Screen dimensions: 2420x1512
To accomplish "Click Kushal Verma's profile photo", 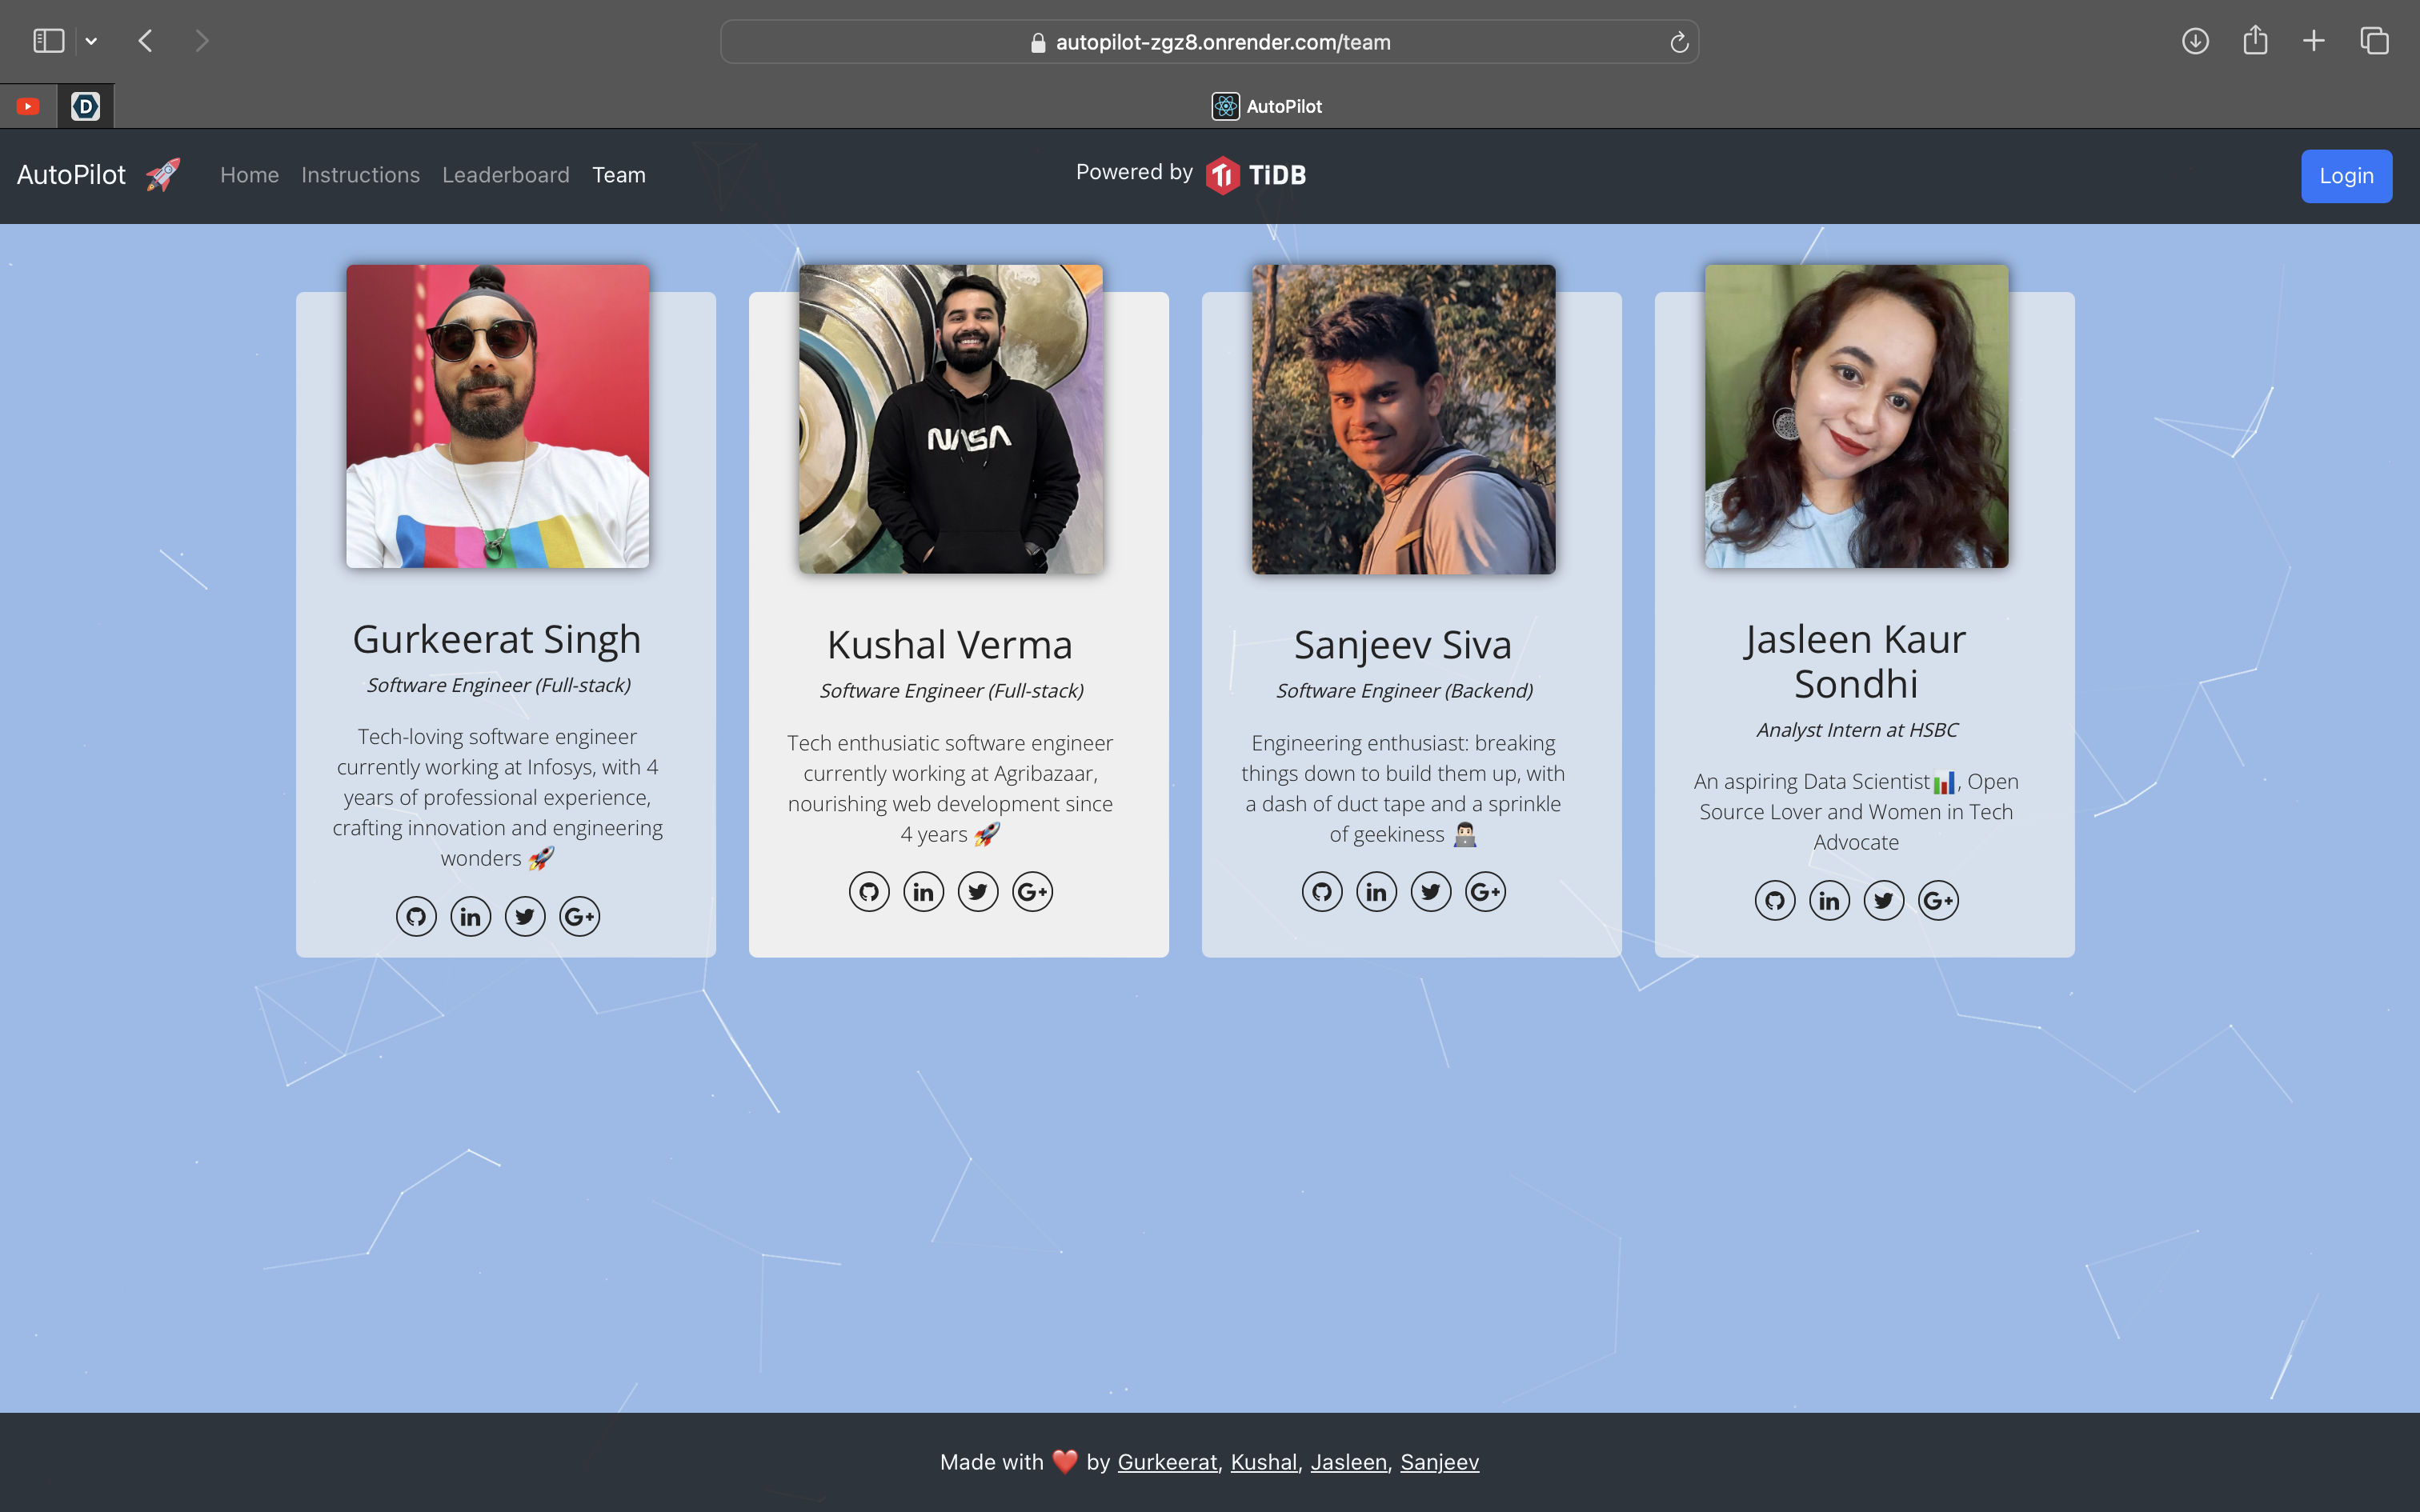I will tap(950, 418).
